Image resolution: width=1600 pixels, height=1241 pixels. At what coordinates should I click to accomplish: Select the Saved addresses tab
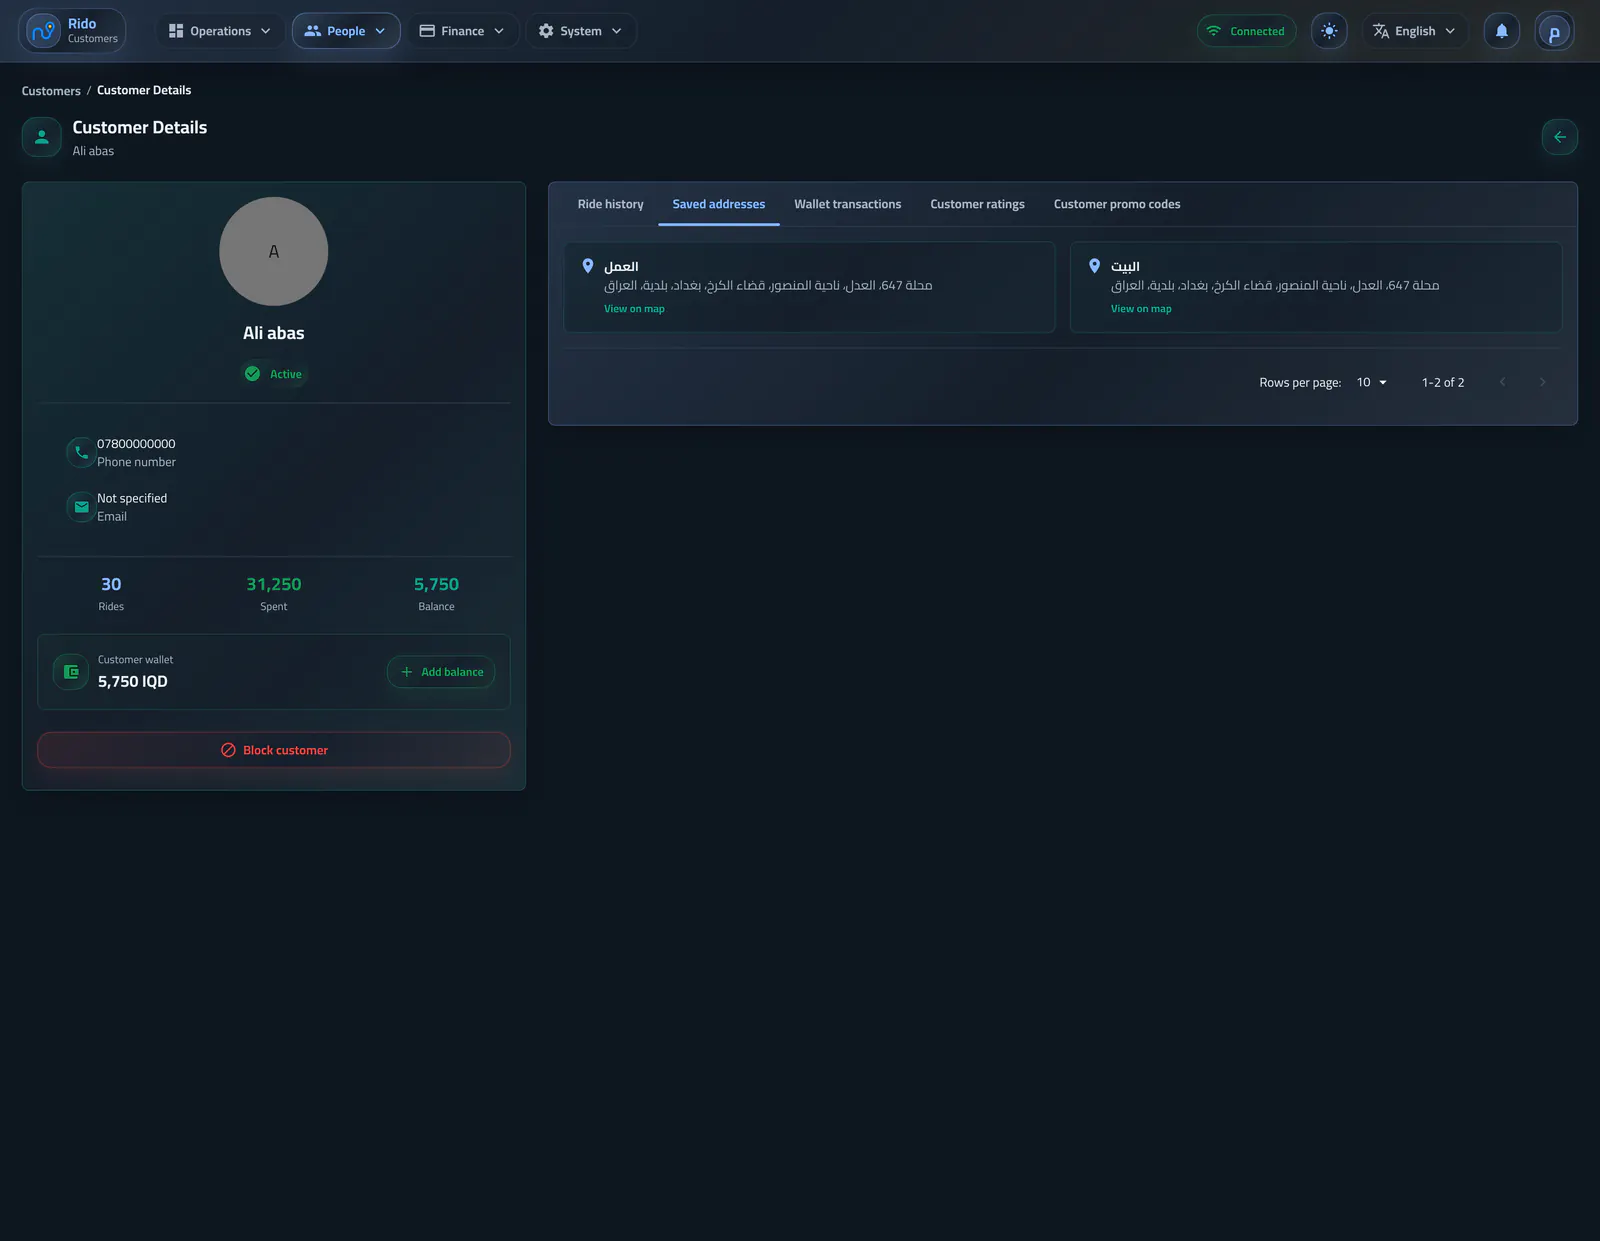point(719,204)
